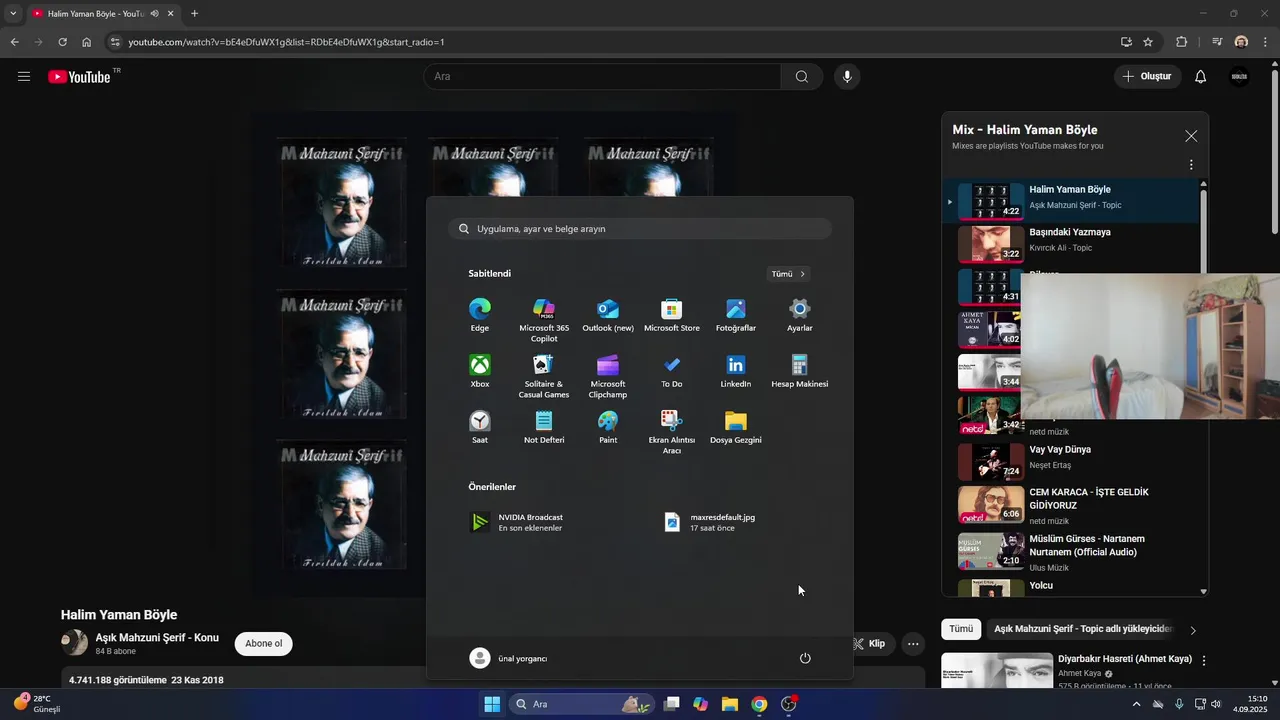Viewport: 1280px width, 720px height.
Task: Play Müslüm Gürses - Nartanem track
Action: pos(1070,551)
